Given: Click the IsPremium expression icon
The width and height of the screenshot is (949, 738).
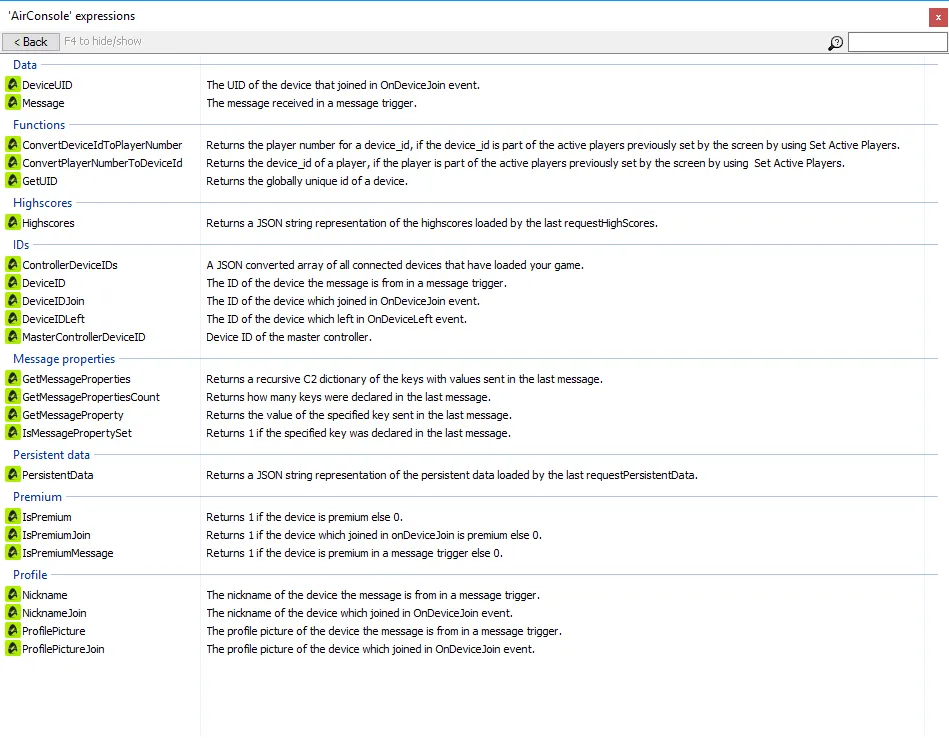Looking at the screenshot, I should click(x=13, y=516).
